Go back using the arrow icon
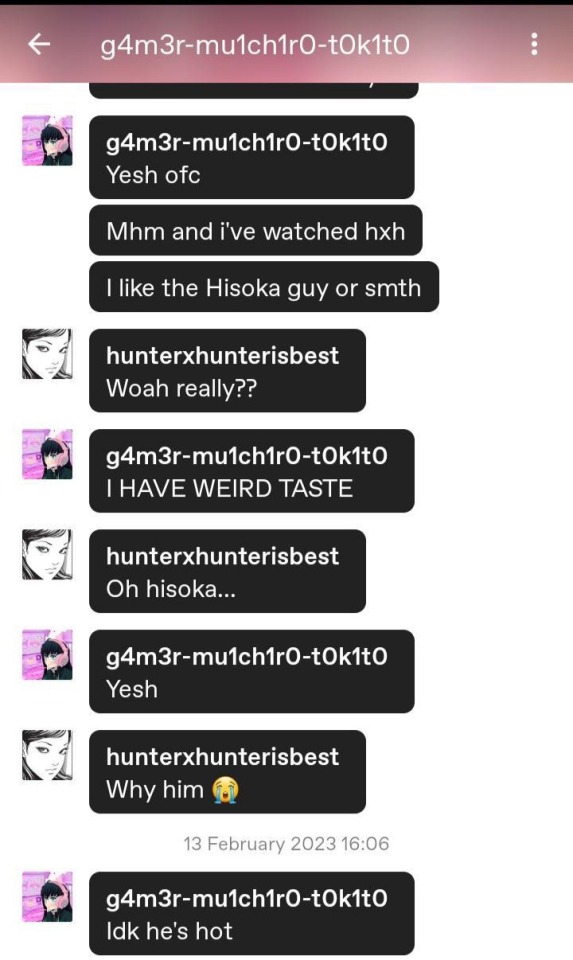Screen dimensions: 573x960 (39, 44)
